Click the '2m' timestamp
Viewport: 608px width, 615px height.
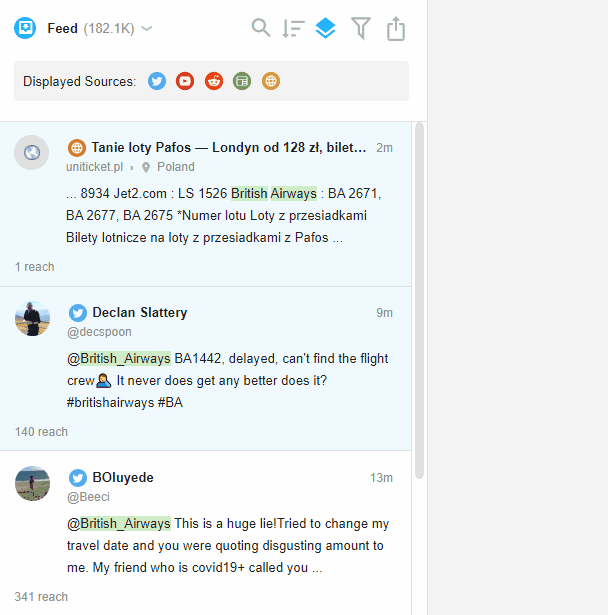[x=384, y=148]
